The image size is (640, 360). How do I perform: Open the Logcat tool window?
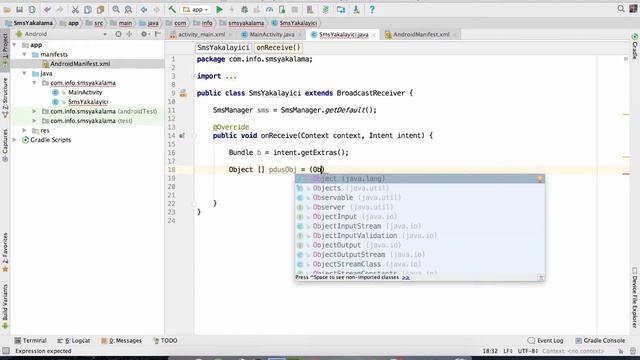point(73,340)
